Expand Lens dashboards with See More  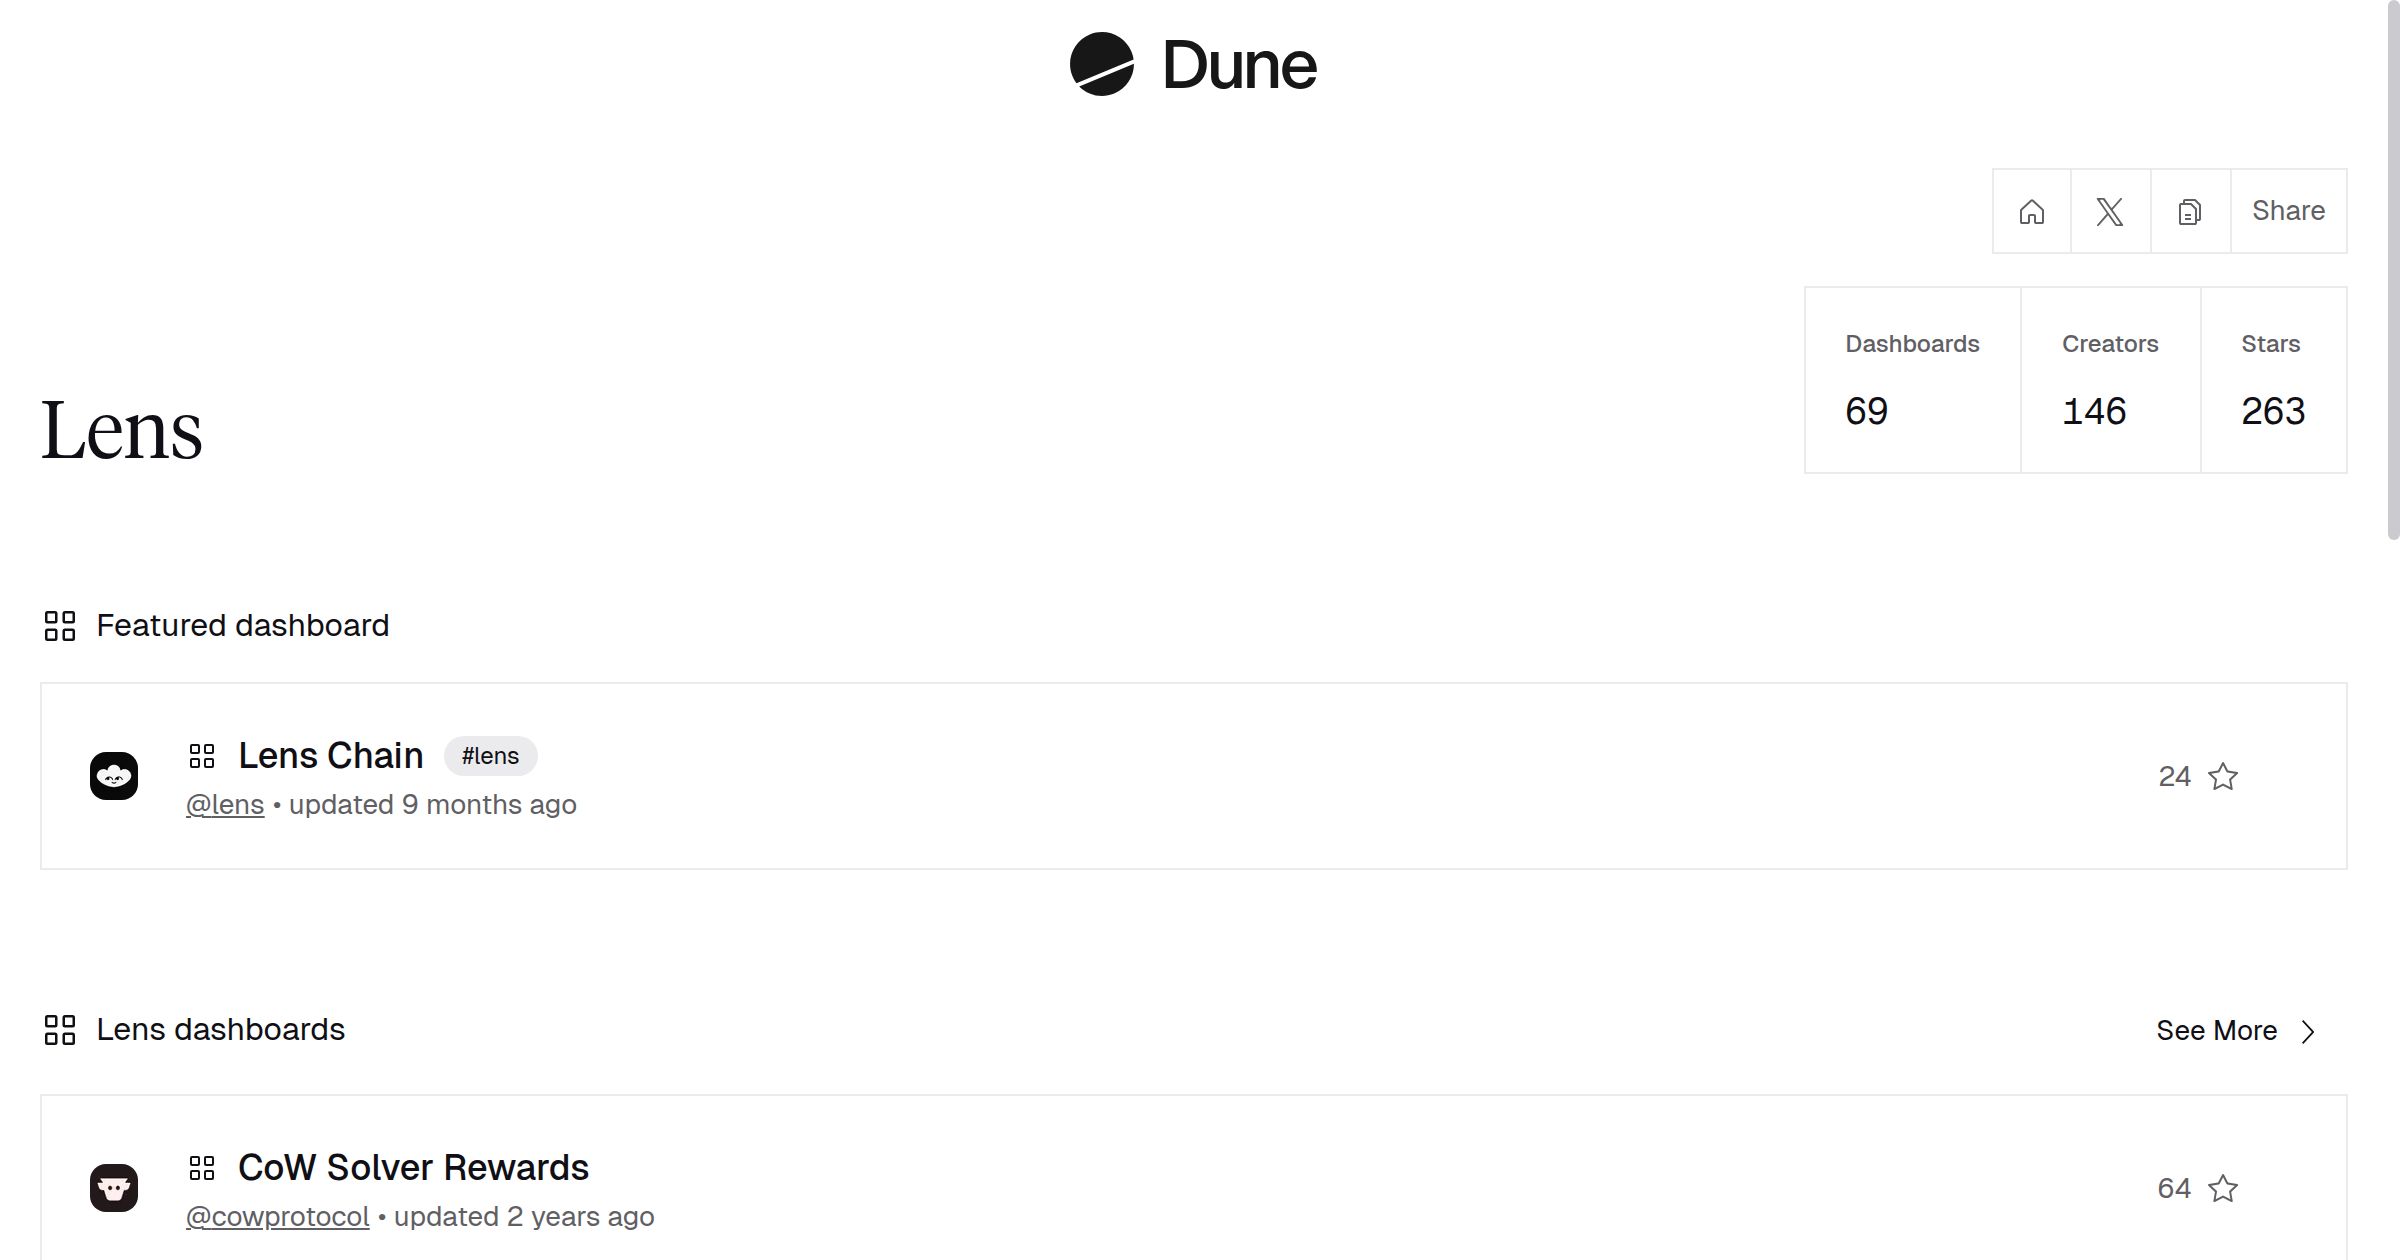click(x=2216, y=1031)
